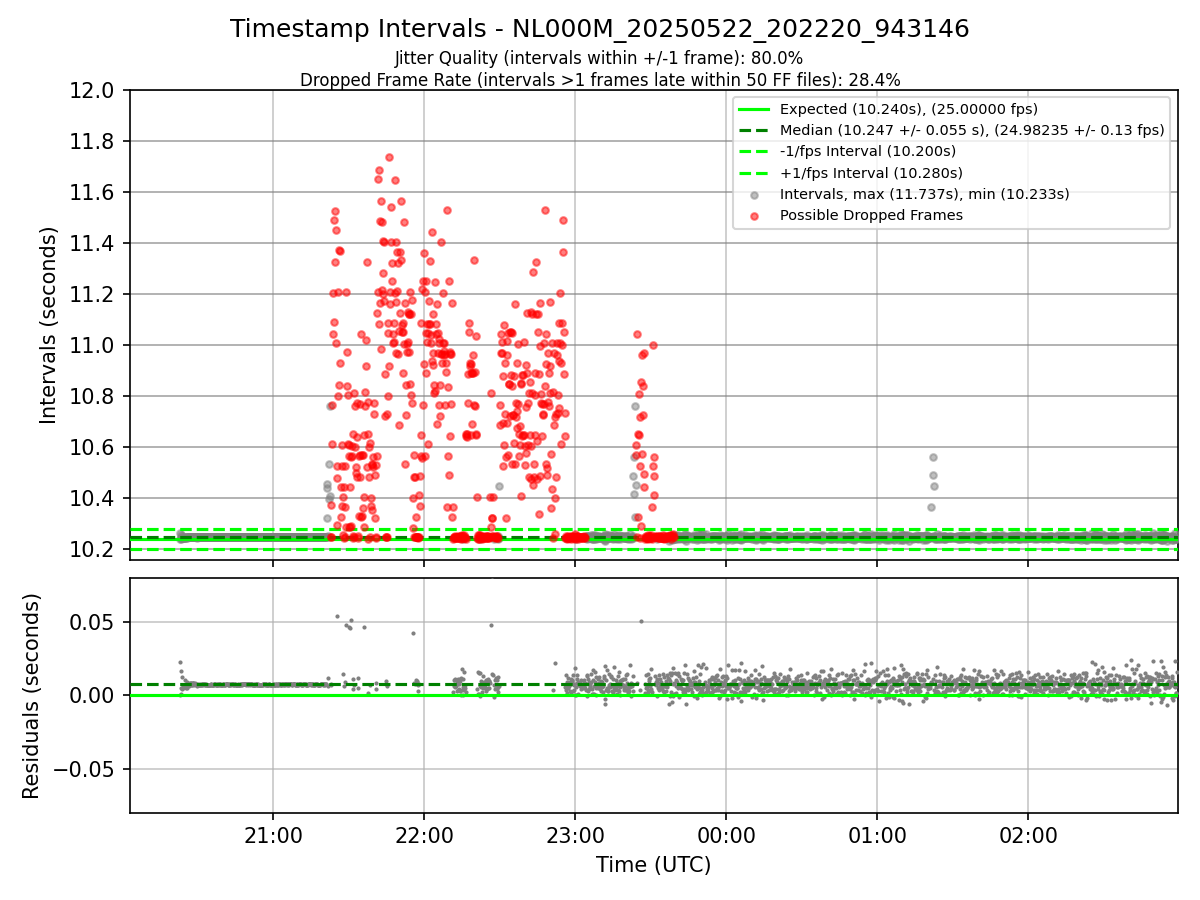
Task: Click the solid green line sample beside 'Expected' in legend
Action: pos(754,109)
